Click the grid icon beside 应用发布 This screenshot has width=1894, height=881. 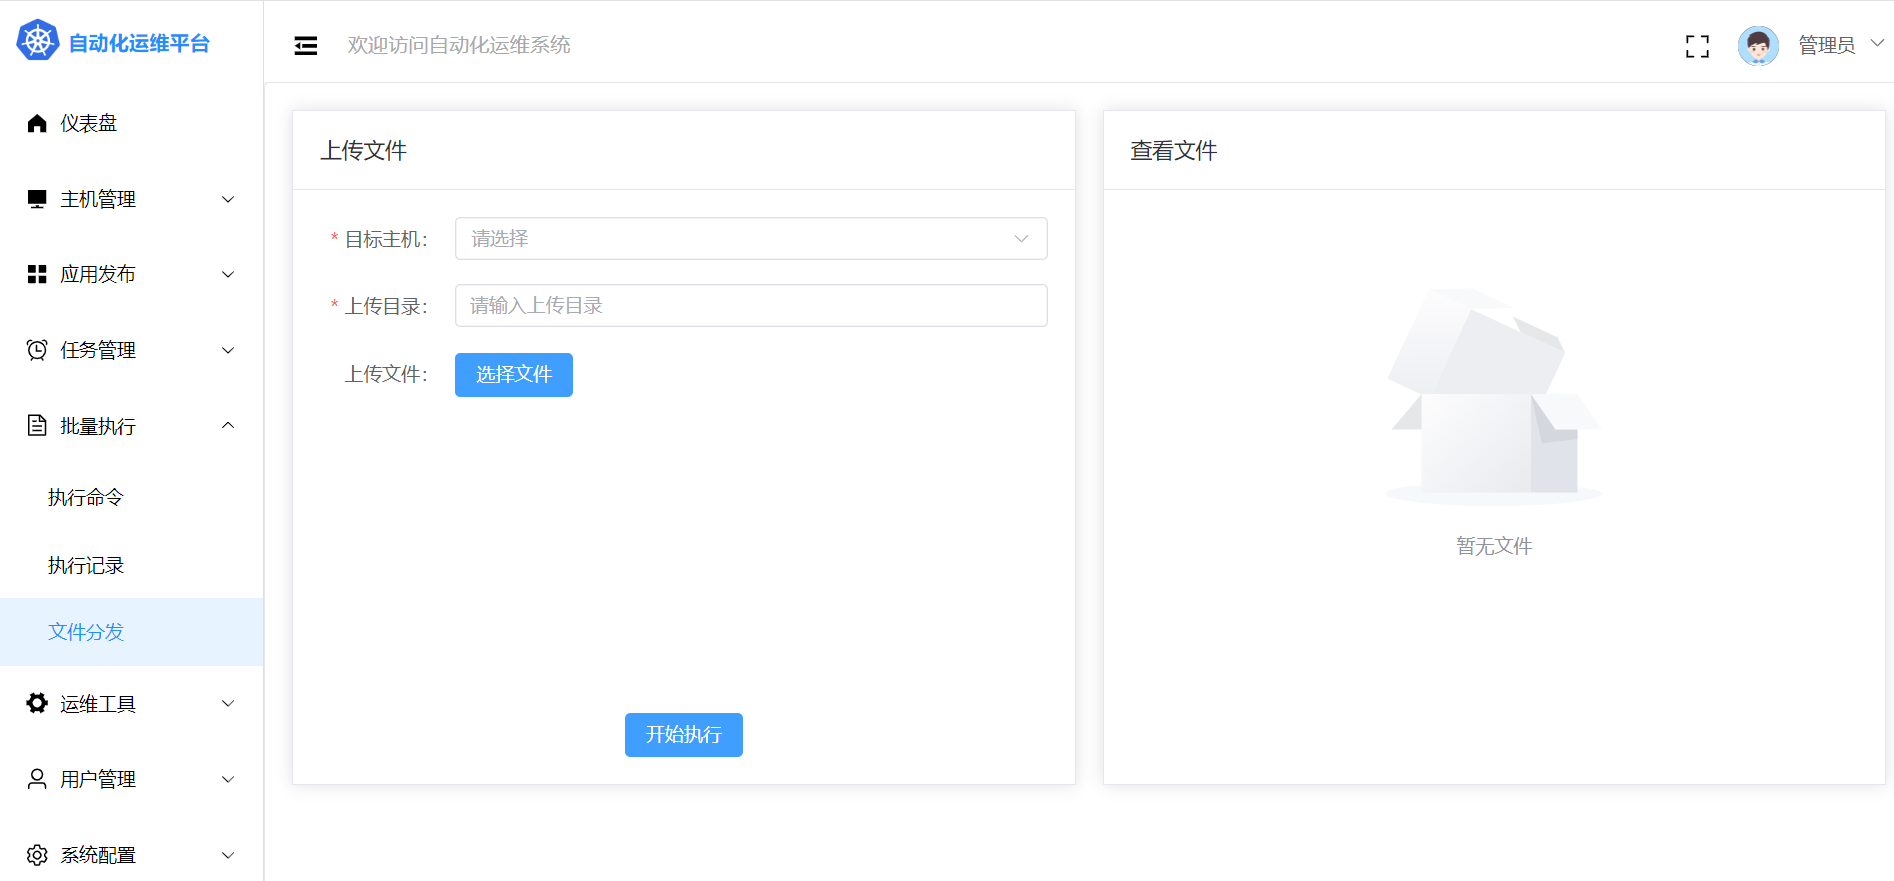point(37,274)
